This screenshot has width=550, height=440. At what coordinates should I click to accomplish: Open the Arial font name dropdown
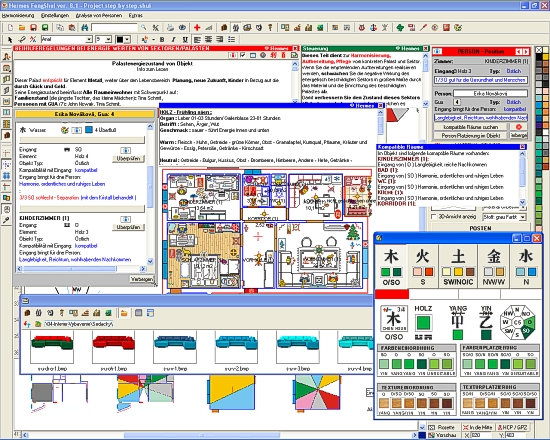coord(89,39)
